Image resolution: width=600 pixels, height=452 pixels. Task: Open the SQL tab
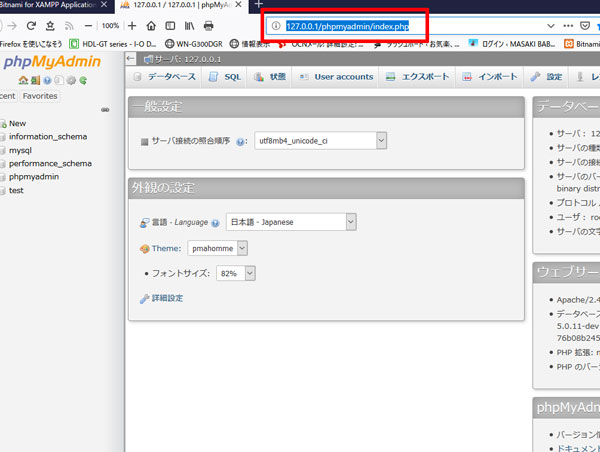tap(225, 77)
